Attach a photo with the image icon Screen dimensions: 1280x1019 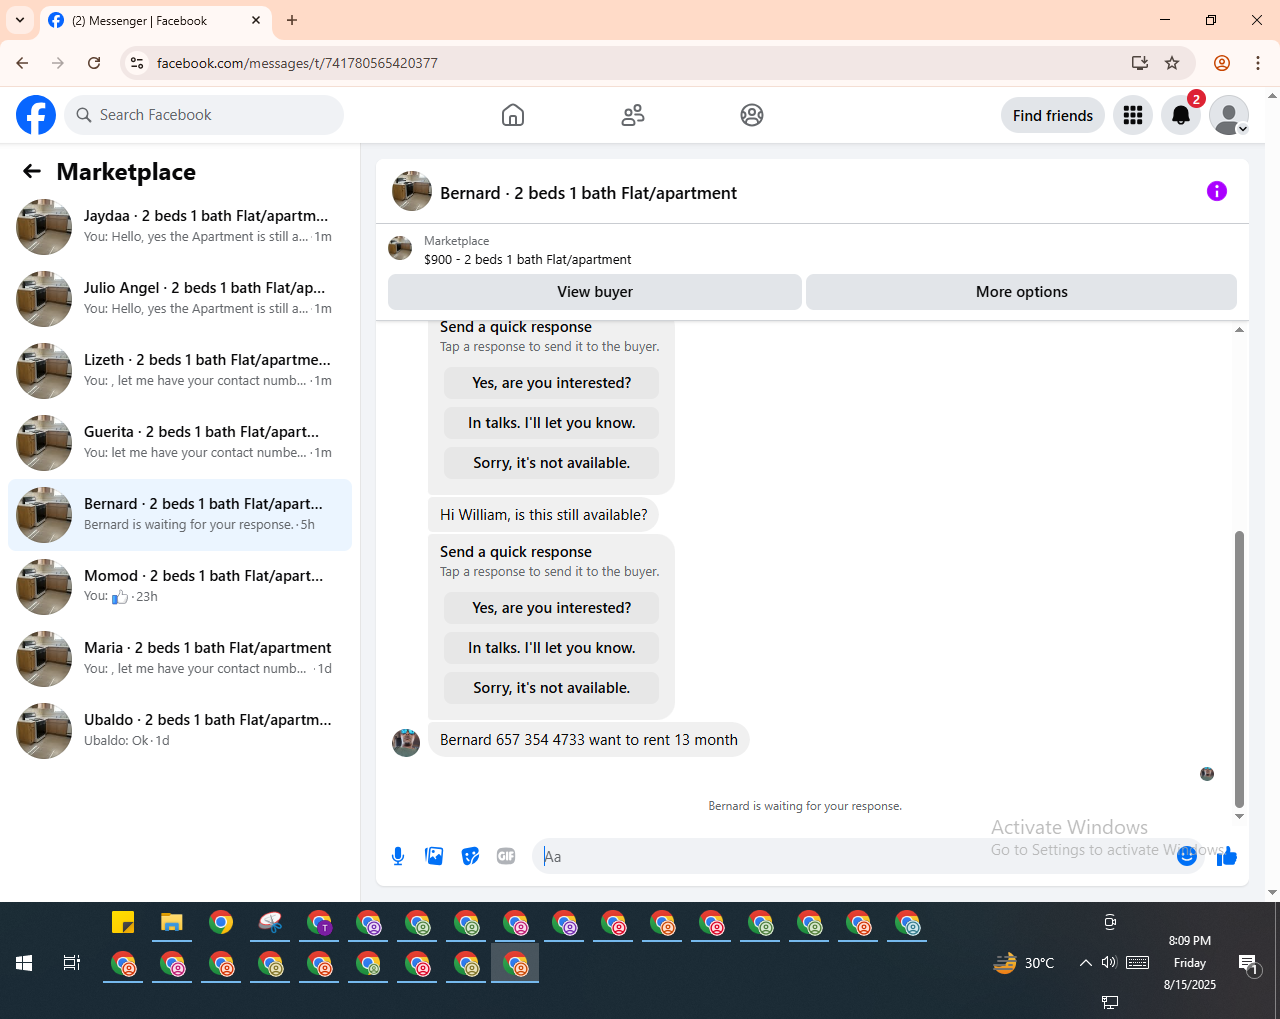[434, 856]
